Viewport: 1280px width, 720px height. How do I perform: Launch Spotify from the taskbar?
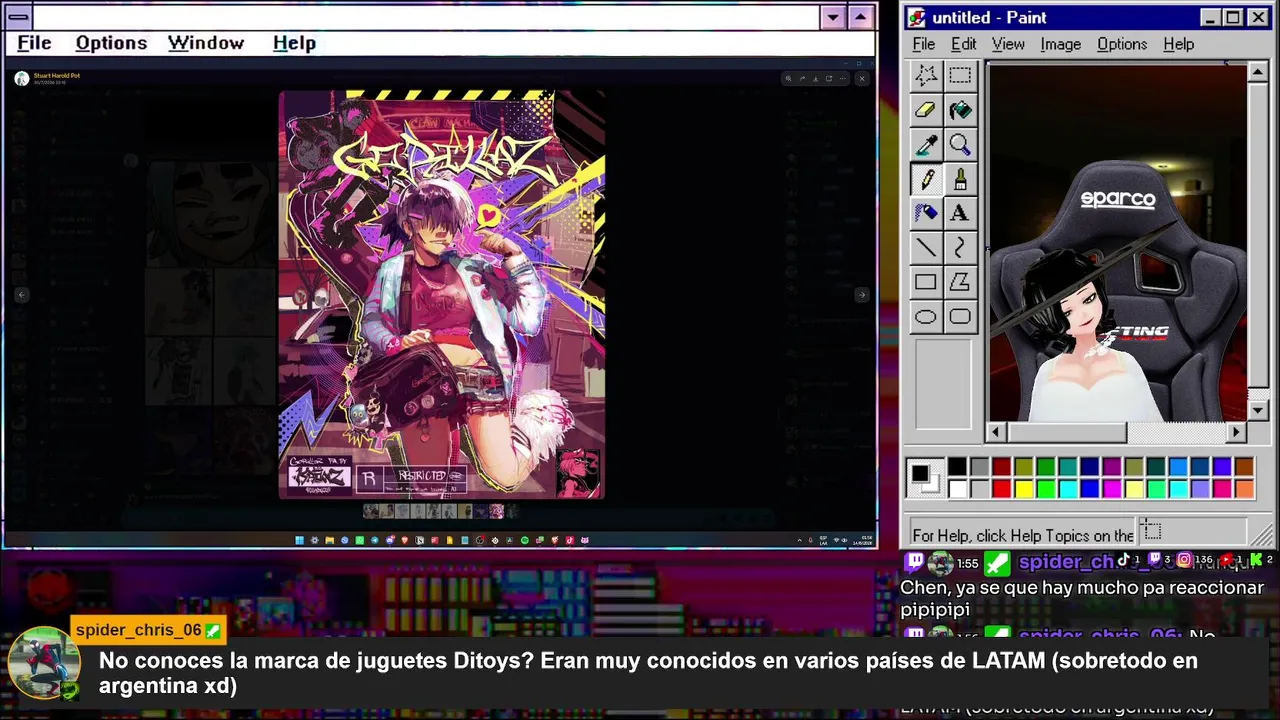tap(525, 540)
